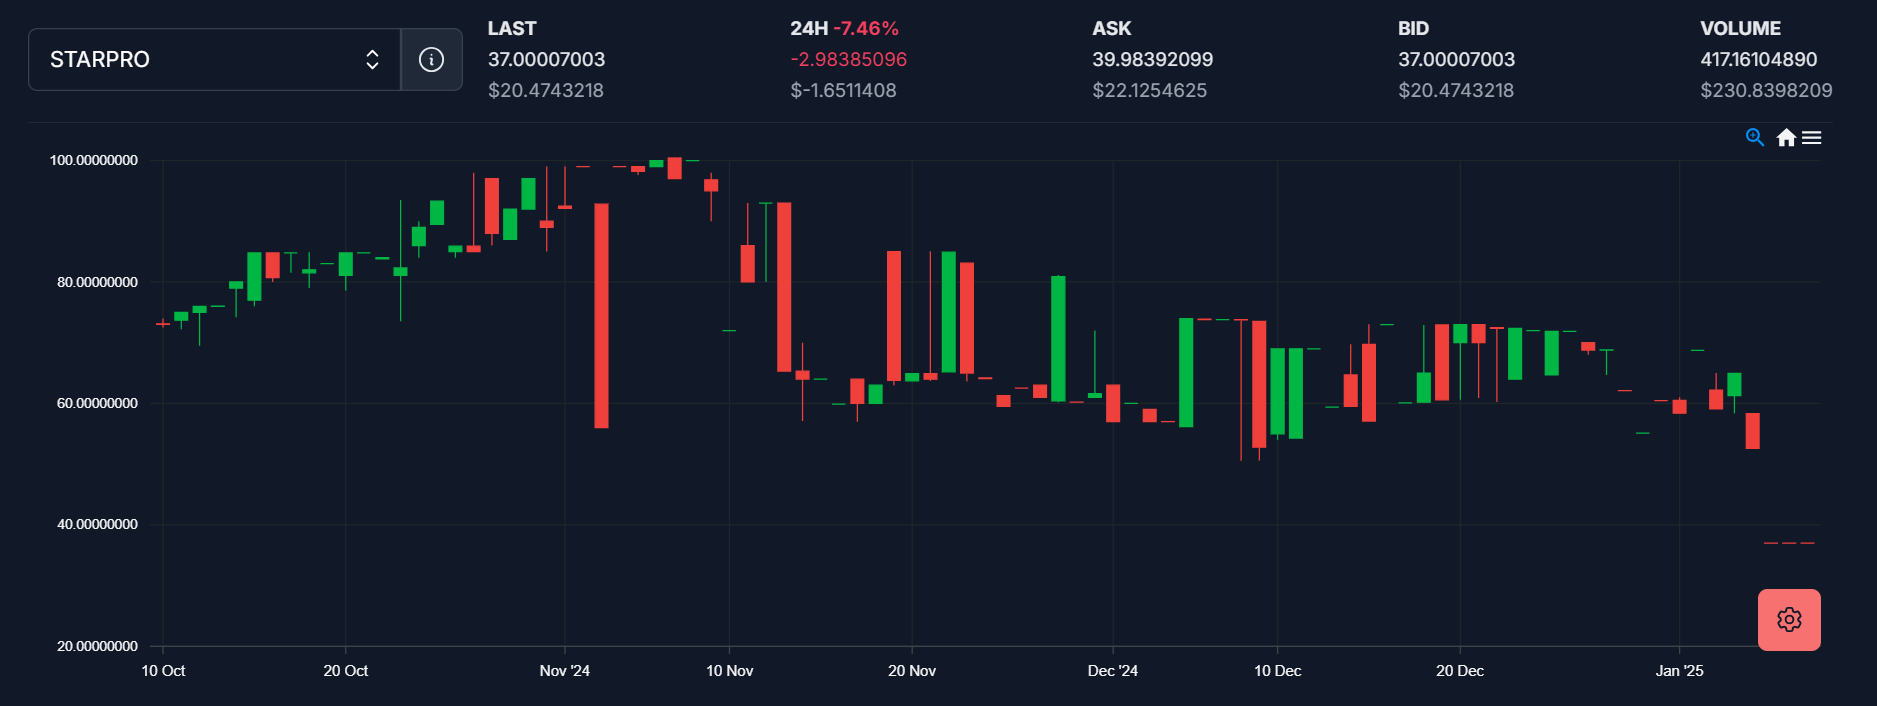Click the tallest red candle after Nov '24
Image resolution: width=1877 pixels, height=706 pixels.
point(601,315)
